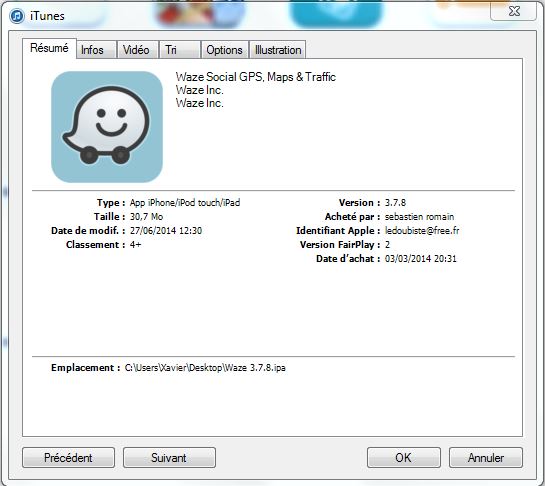The height and width of the screenshot is (486, 545).
Task: Click the version value 3.7.8
Action: pyautogui.click(x=395, y=203)
